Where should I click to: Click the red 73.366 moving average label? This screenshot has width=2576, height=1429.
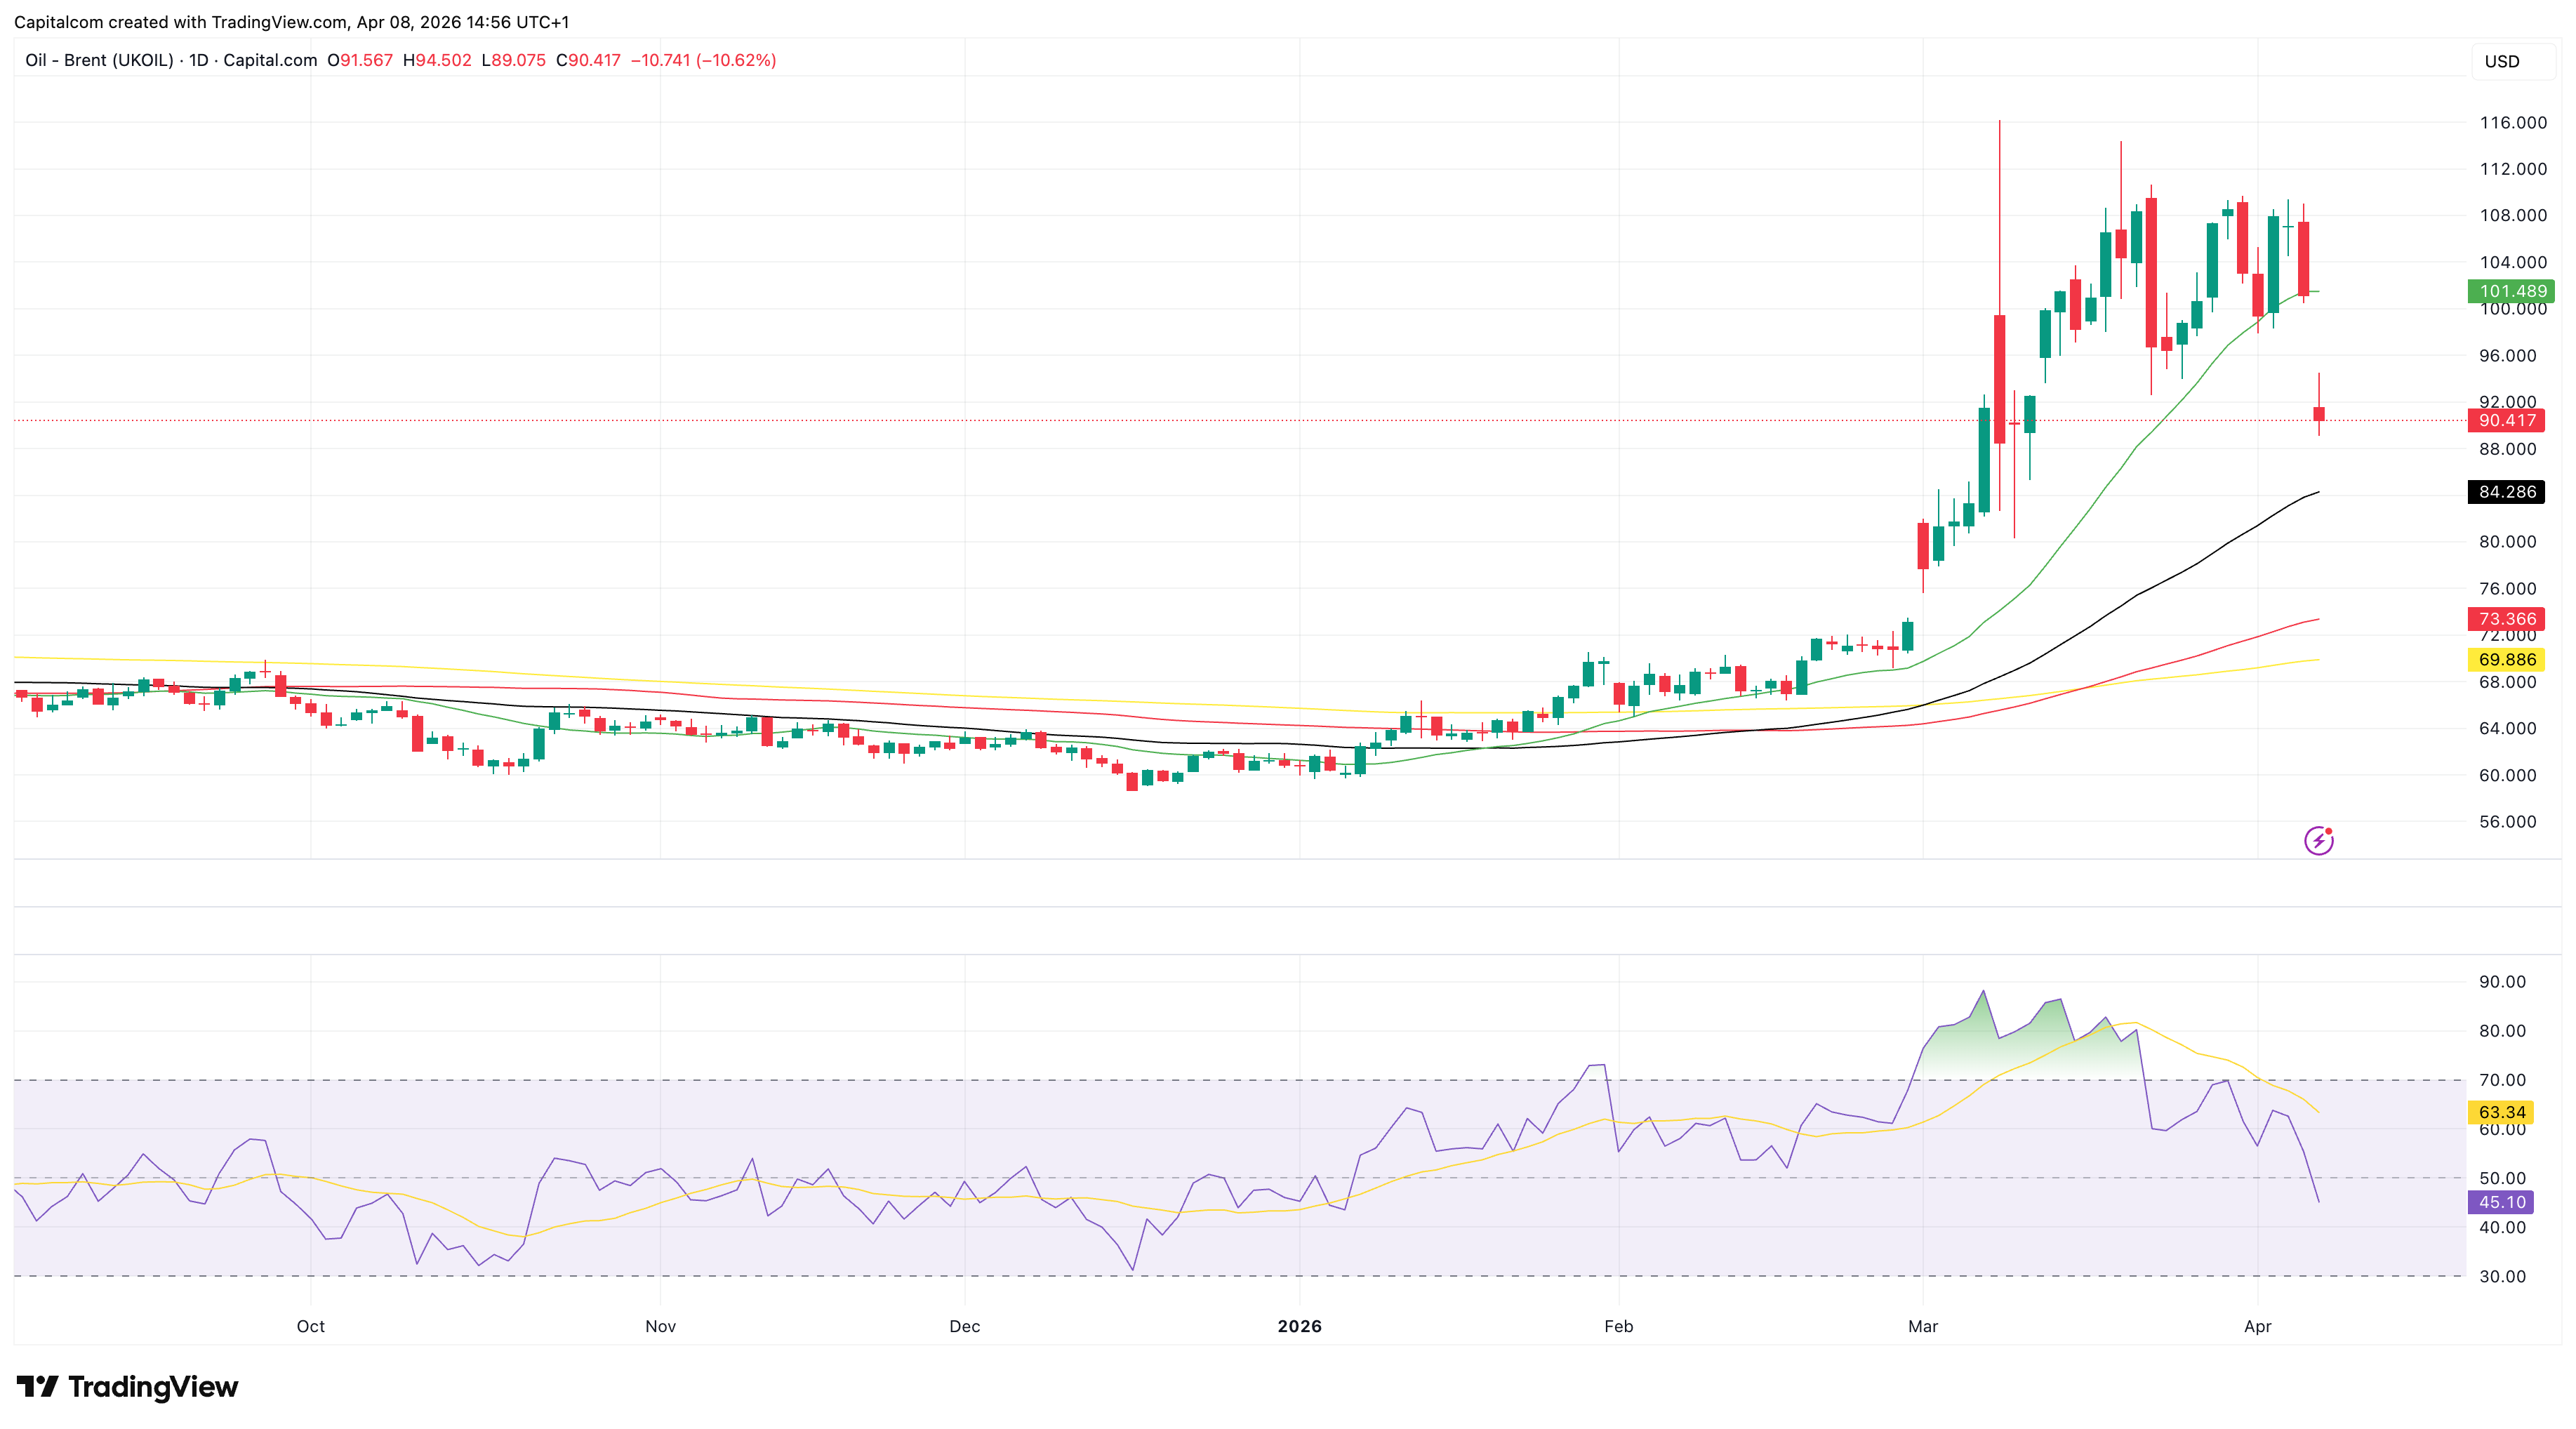click(x=2506, y=619)
